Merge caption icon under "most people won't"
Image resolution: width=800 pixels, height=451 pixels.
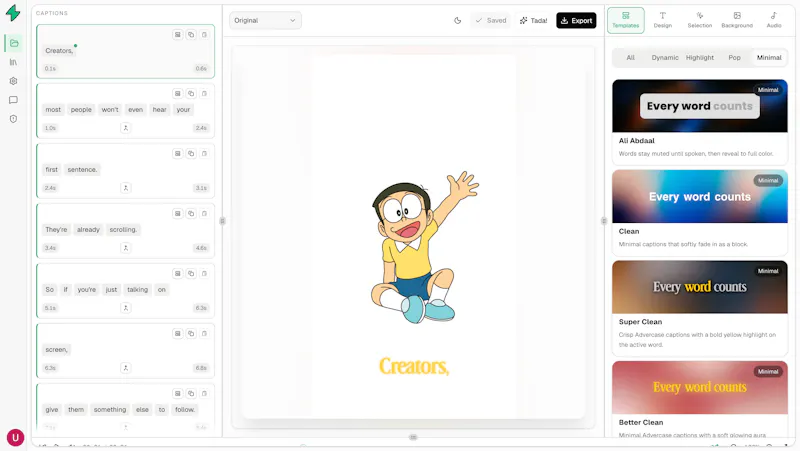pos(126,128)
